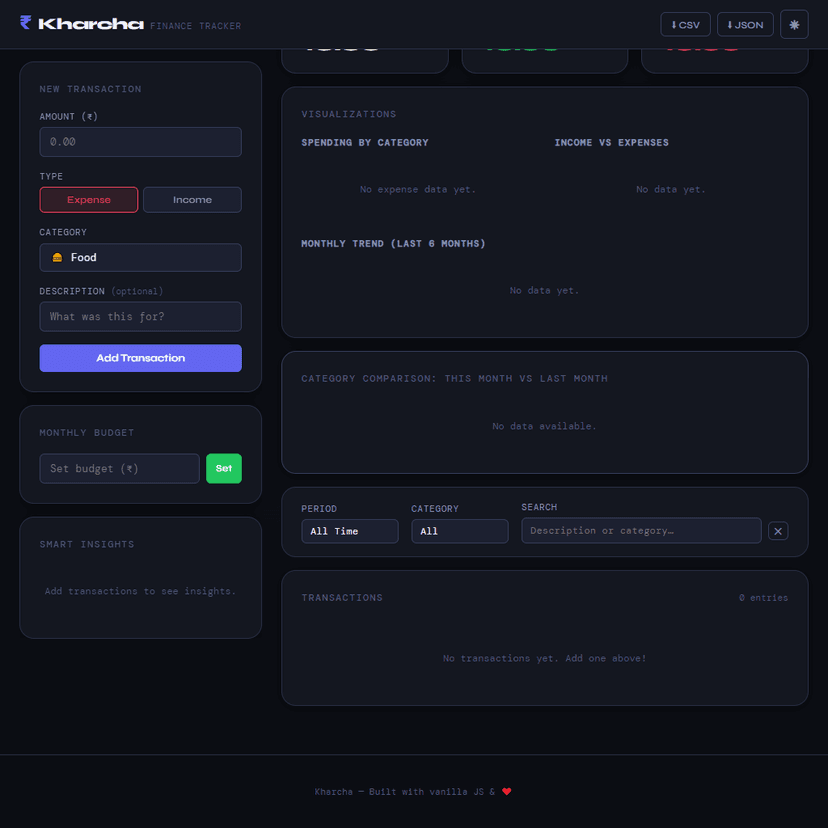Screen dimensions: 828x828
Task: Export data with the CSV download button
Action: pyautogui.click(x=685, y=25)
